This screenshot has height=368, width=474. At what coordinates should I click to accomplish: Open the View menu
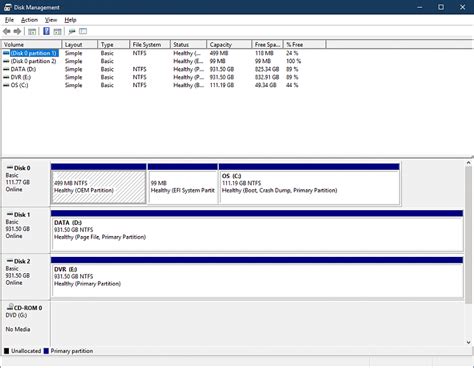click(51, 20)
